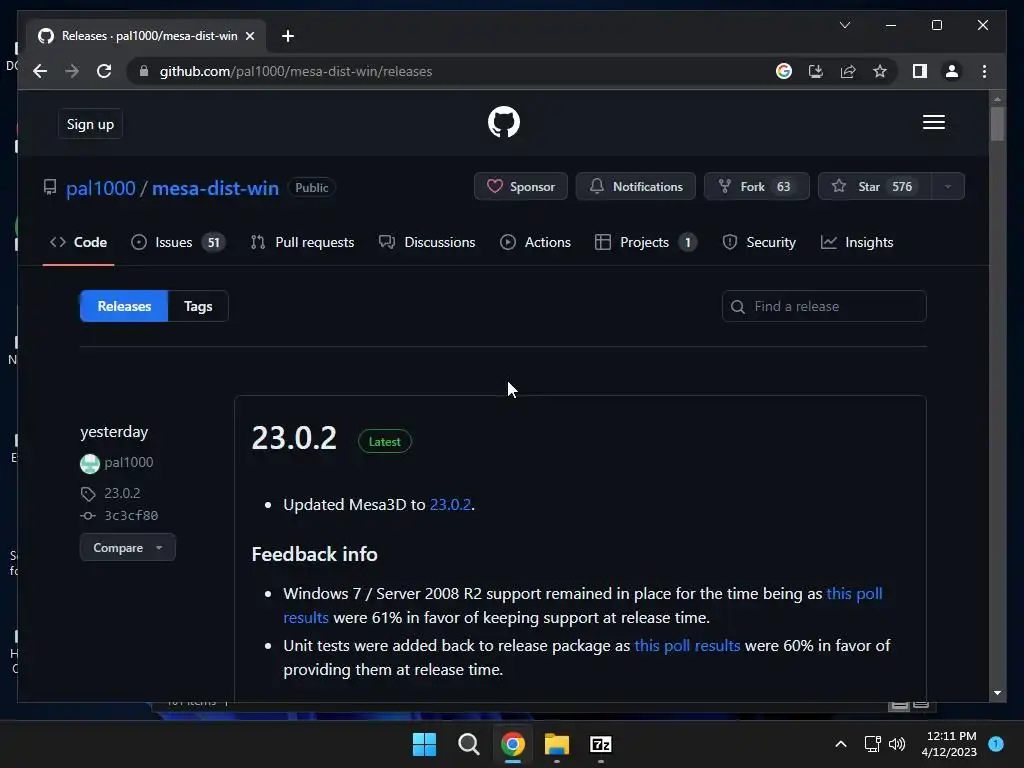The image size is (1024, 768).
Task: Open the notification count badge
Action: coord(996,744)
